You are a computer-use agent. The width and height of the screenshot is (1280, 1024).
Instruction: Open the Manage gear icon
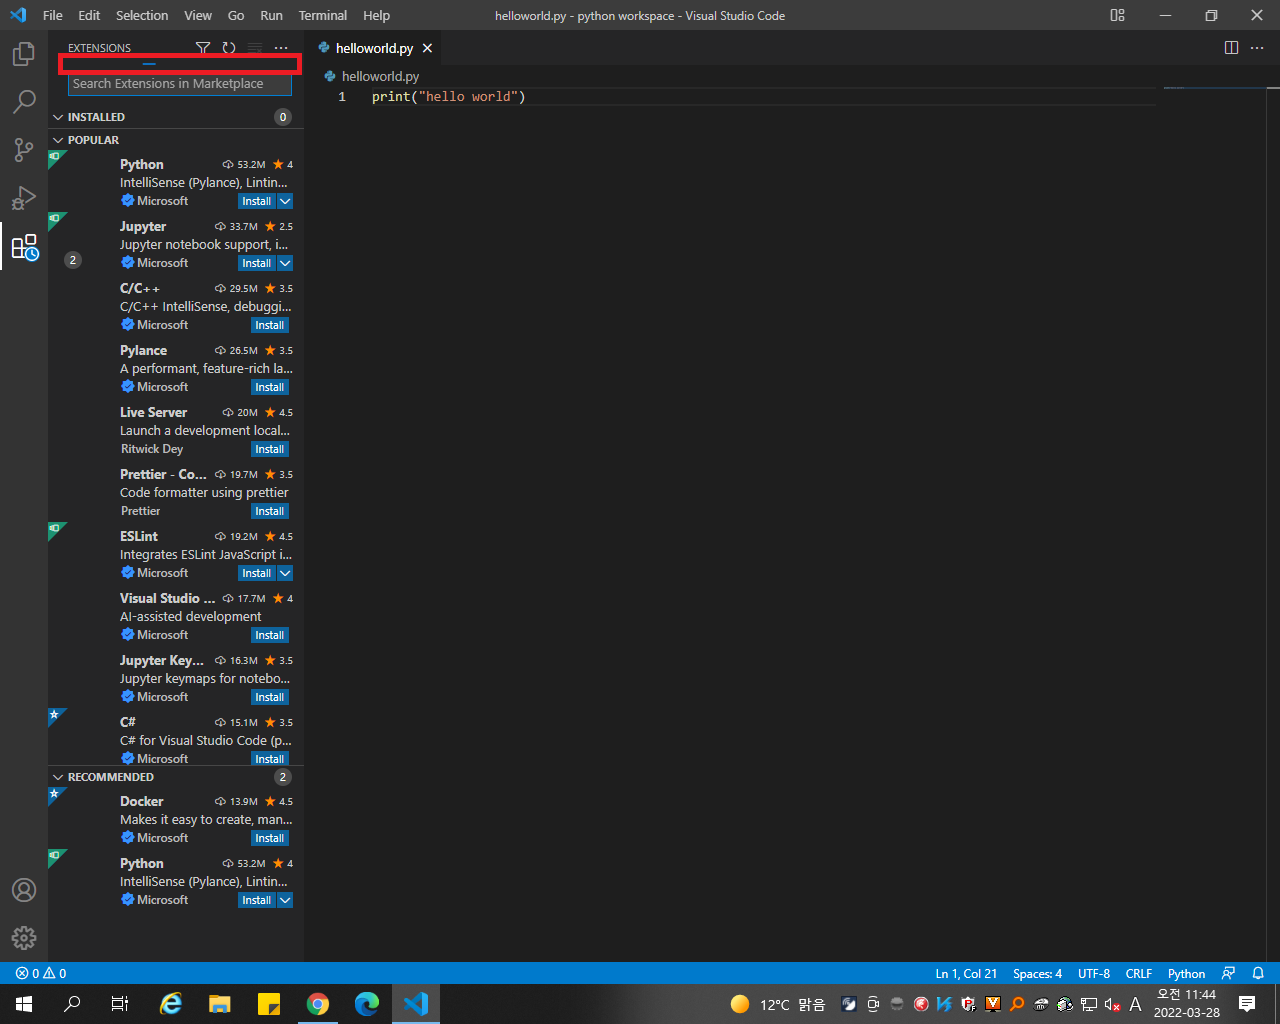click(x=24, y=937)
